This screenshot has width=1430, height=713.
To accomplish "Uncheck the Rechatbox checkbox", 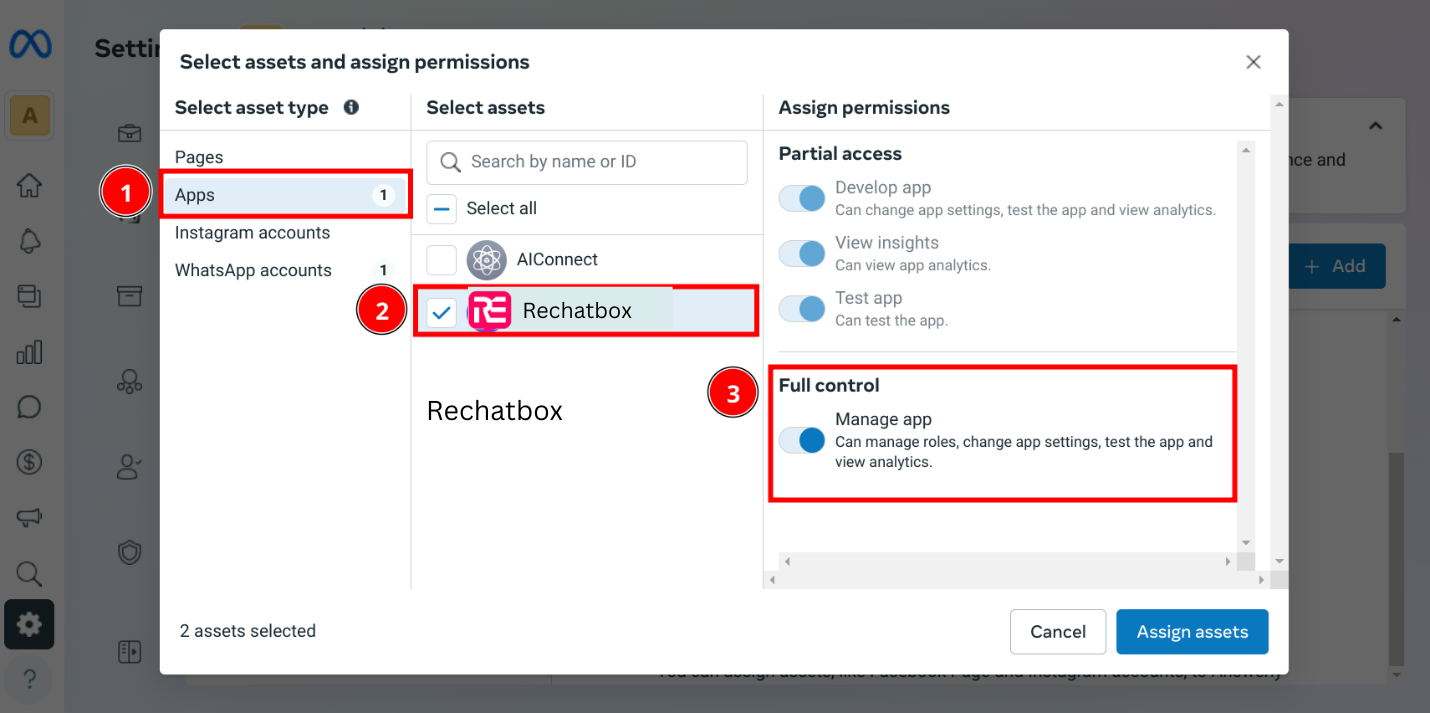I will coord(442,313).
